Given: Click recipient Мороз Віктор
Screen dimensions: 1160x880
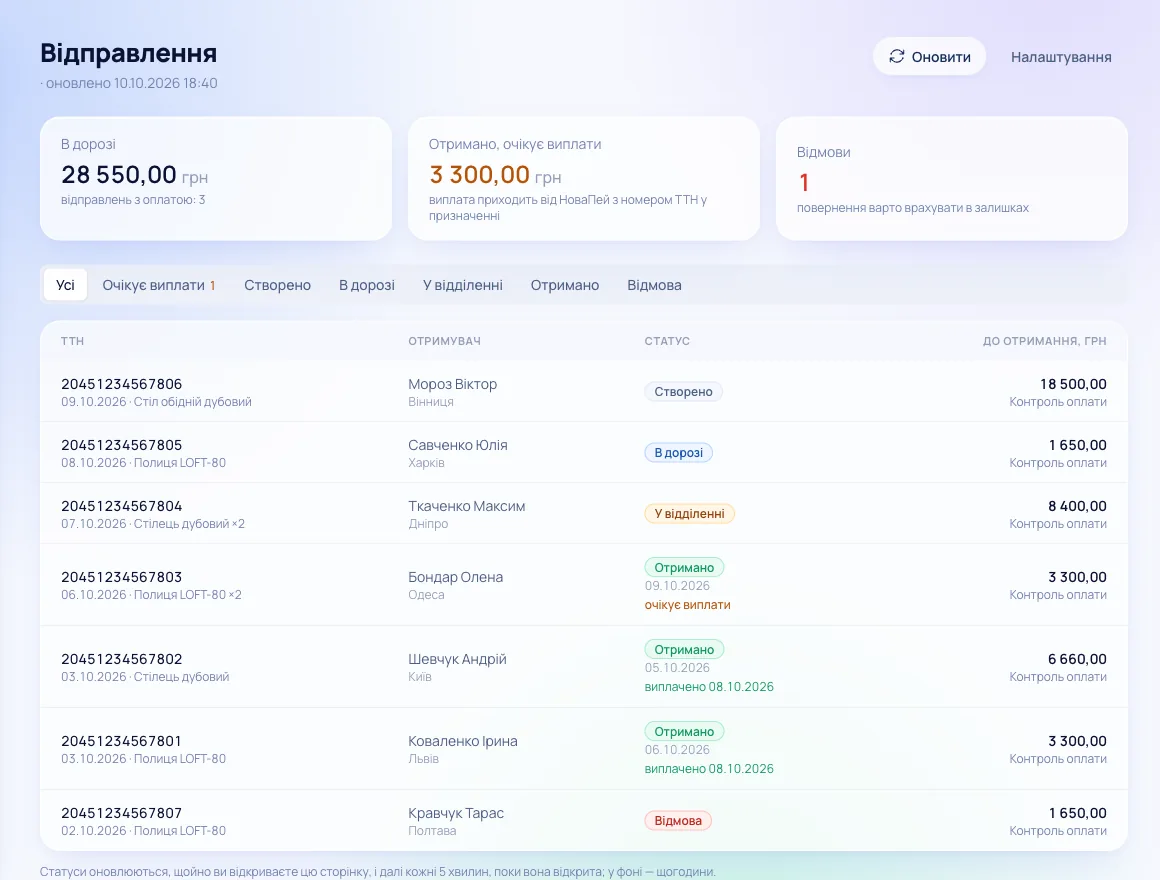Looking at the screenshot, I should pyautogui.click(x=452, y=384).
